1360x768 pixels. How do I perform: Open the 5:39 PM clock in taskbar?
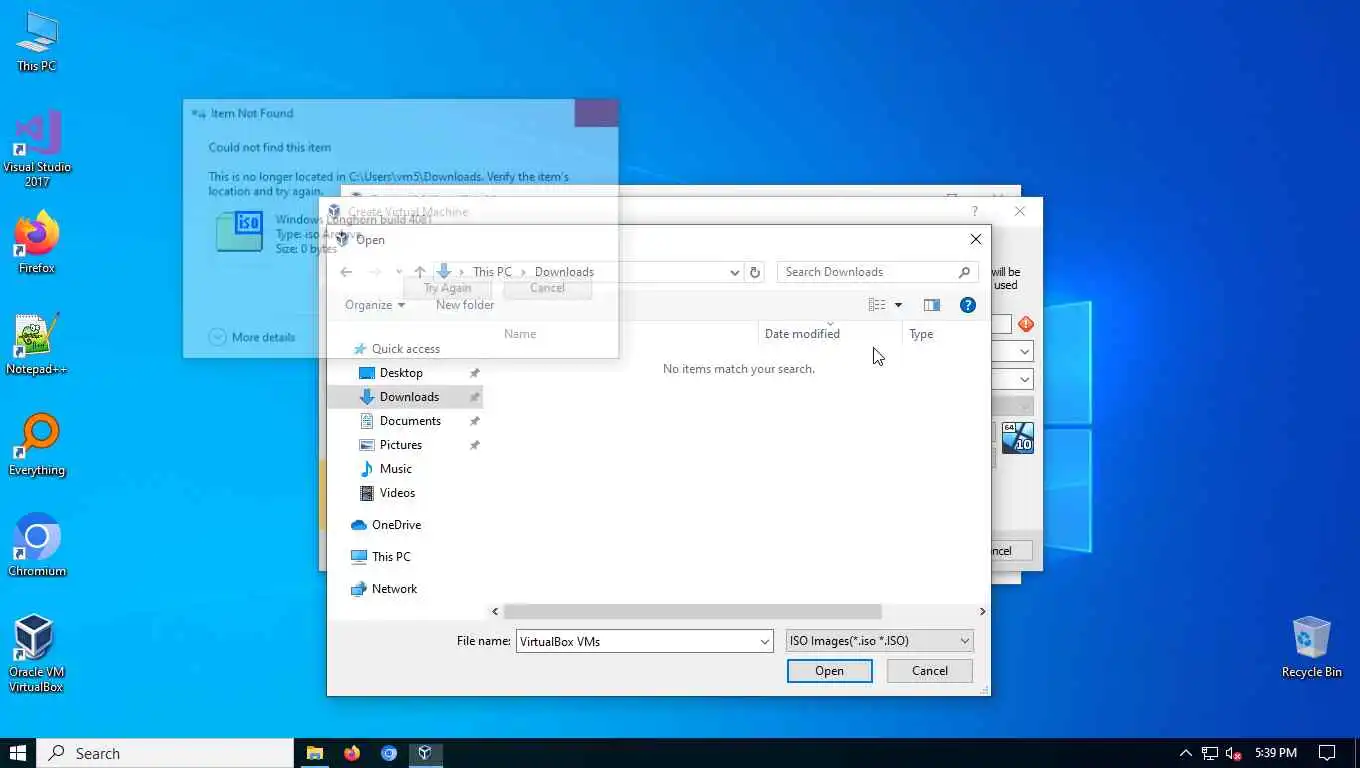tap(1275, 753)
